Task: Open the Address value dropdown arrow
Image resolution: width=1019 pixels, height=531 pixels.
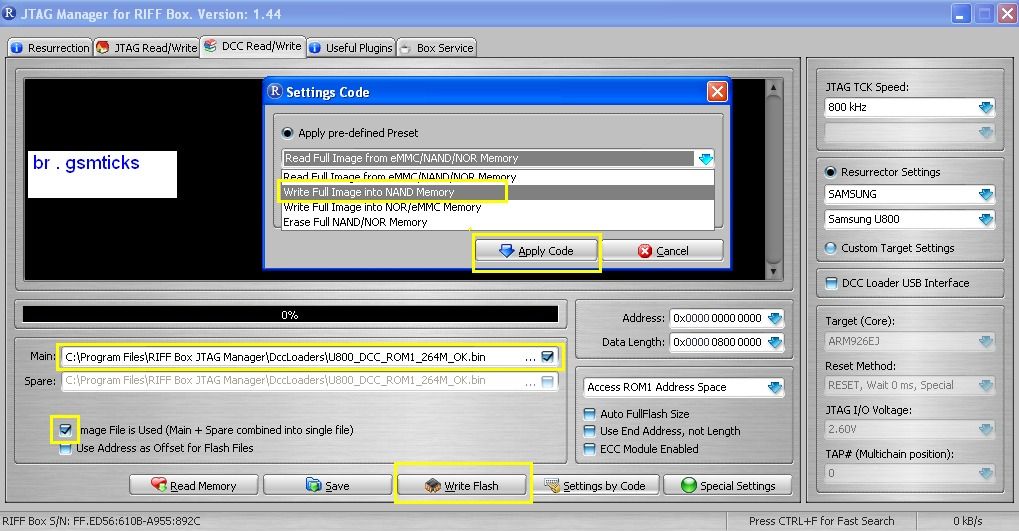Action: tap(775, 318)
